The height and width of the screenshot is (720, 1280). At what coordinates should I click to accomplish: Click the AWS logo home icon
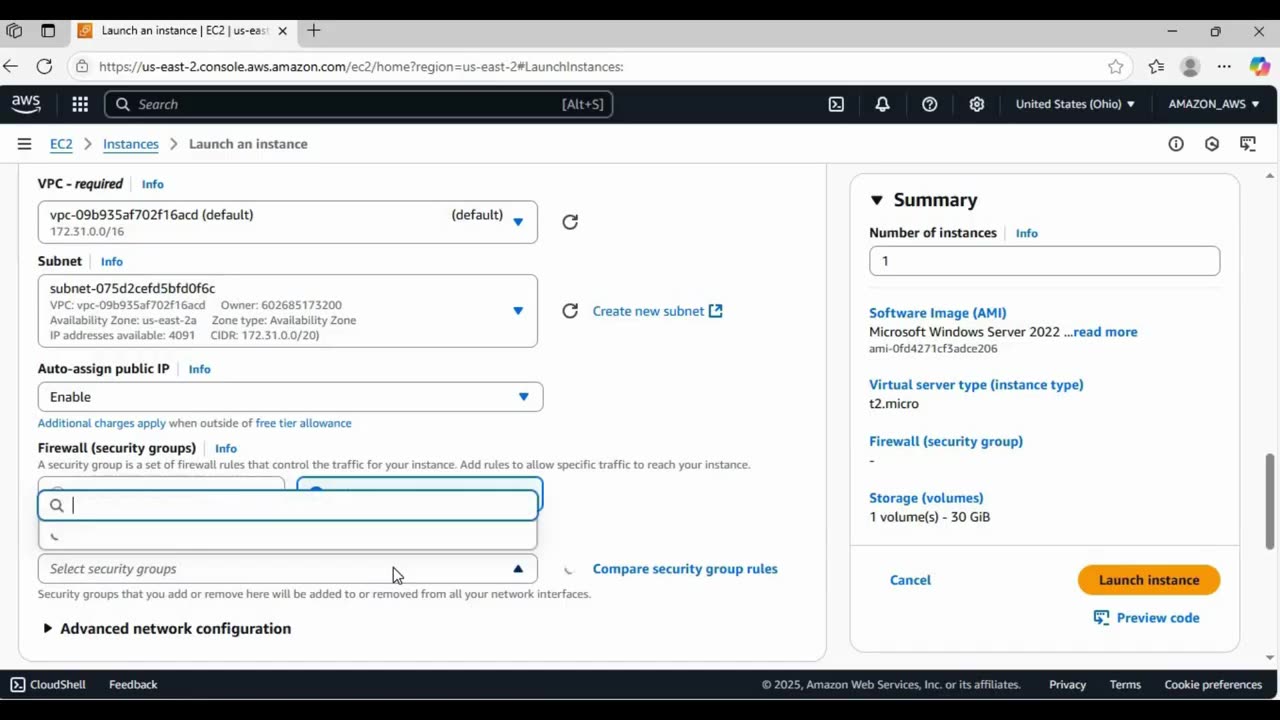[26, 104]
